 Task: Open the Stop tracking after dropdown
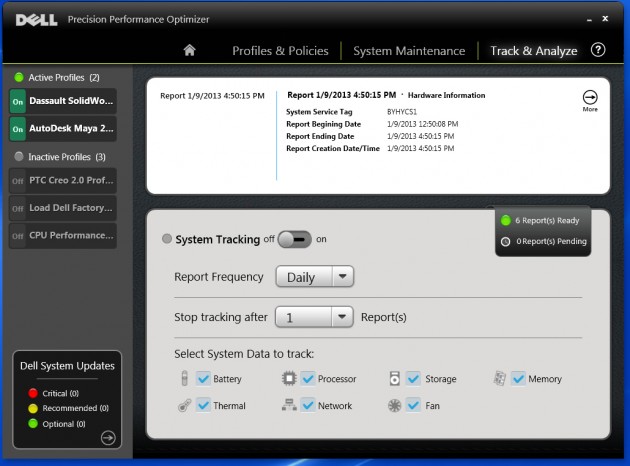tap(314, 317)
